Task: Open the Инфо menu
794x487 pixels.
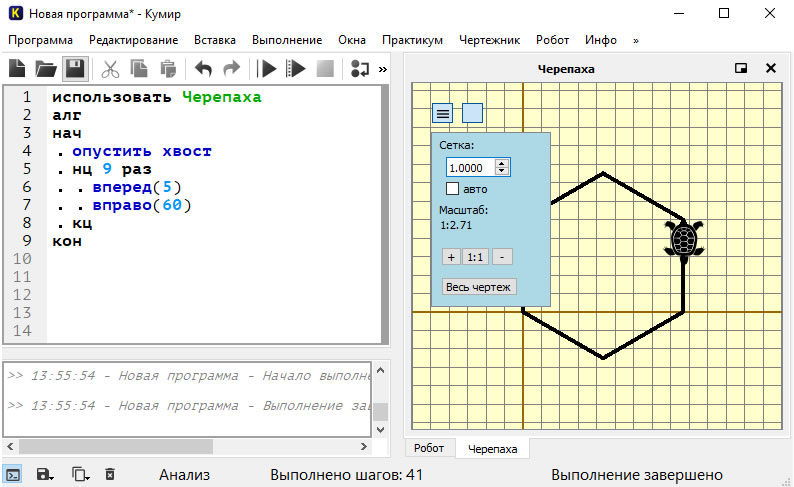Action: (x=601, y=40)
